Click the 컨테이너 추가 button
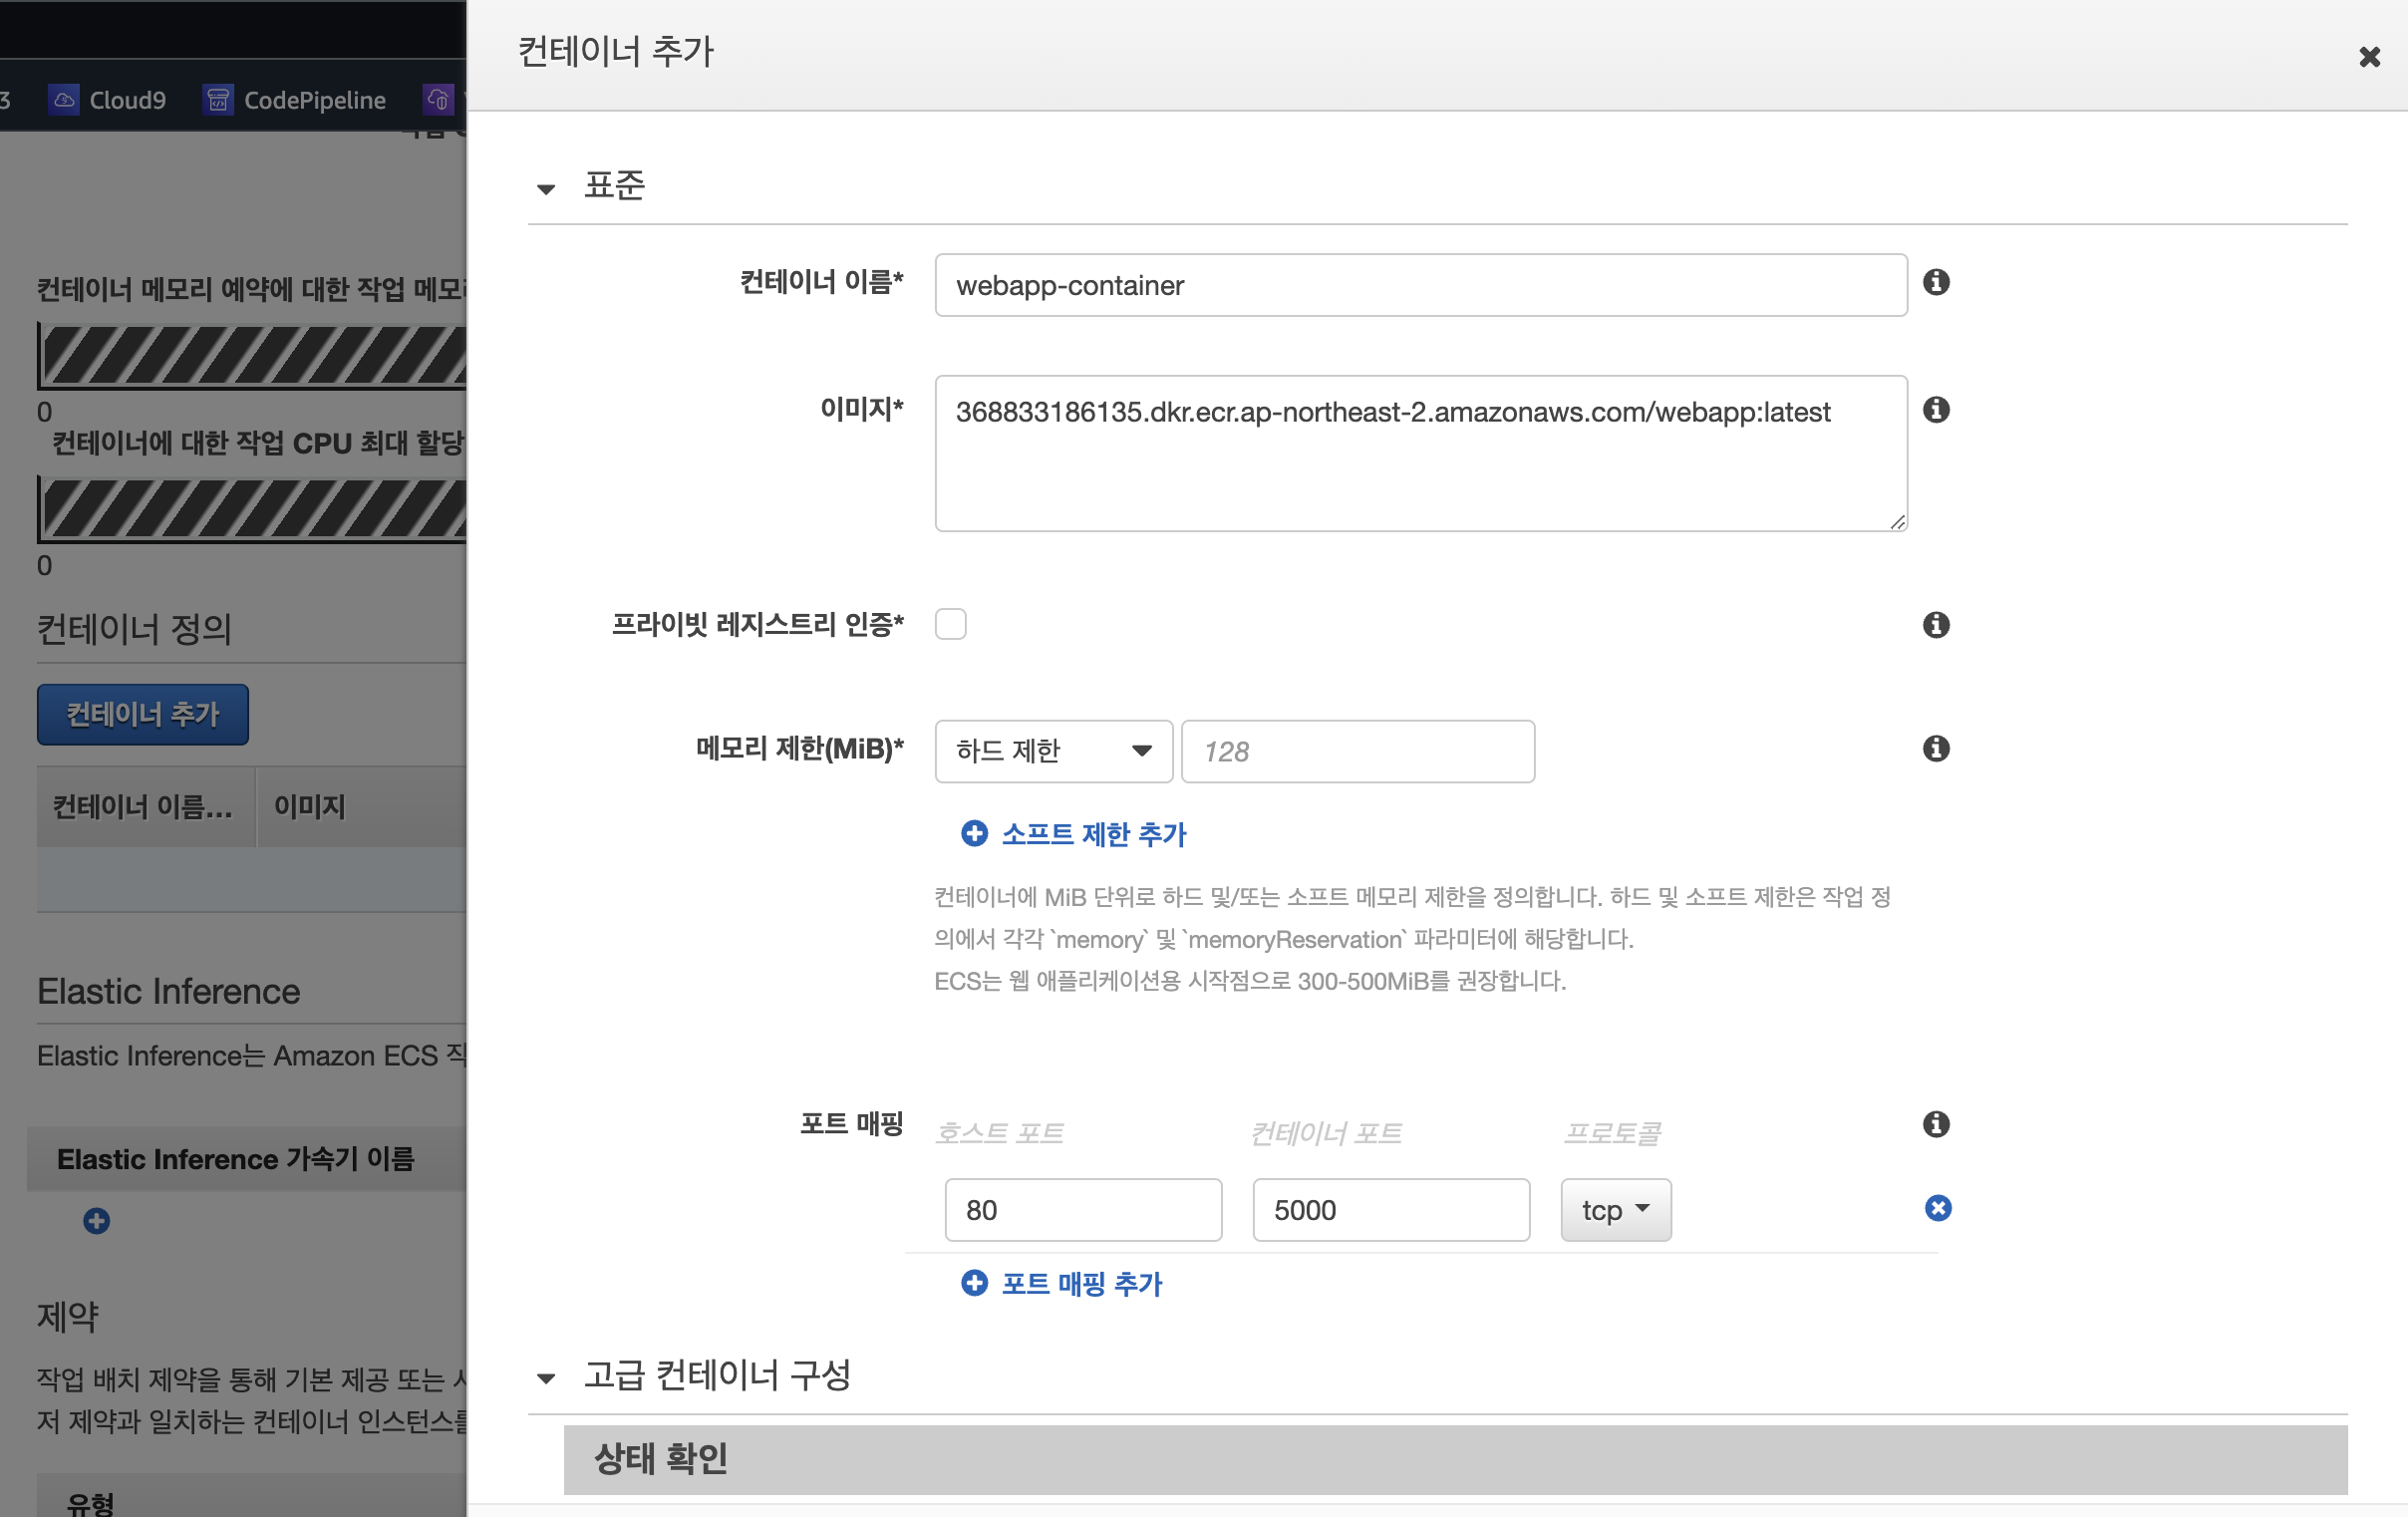This screenshot has height=1517, width=2408. [x=142, y=714]
